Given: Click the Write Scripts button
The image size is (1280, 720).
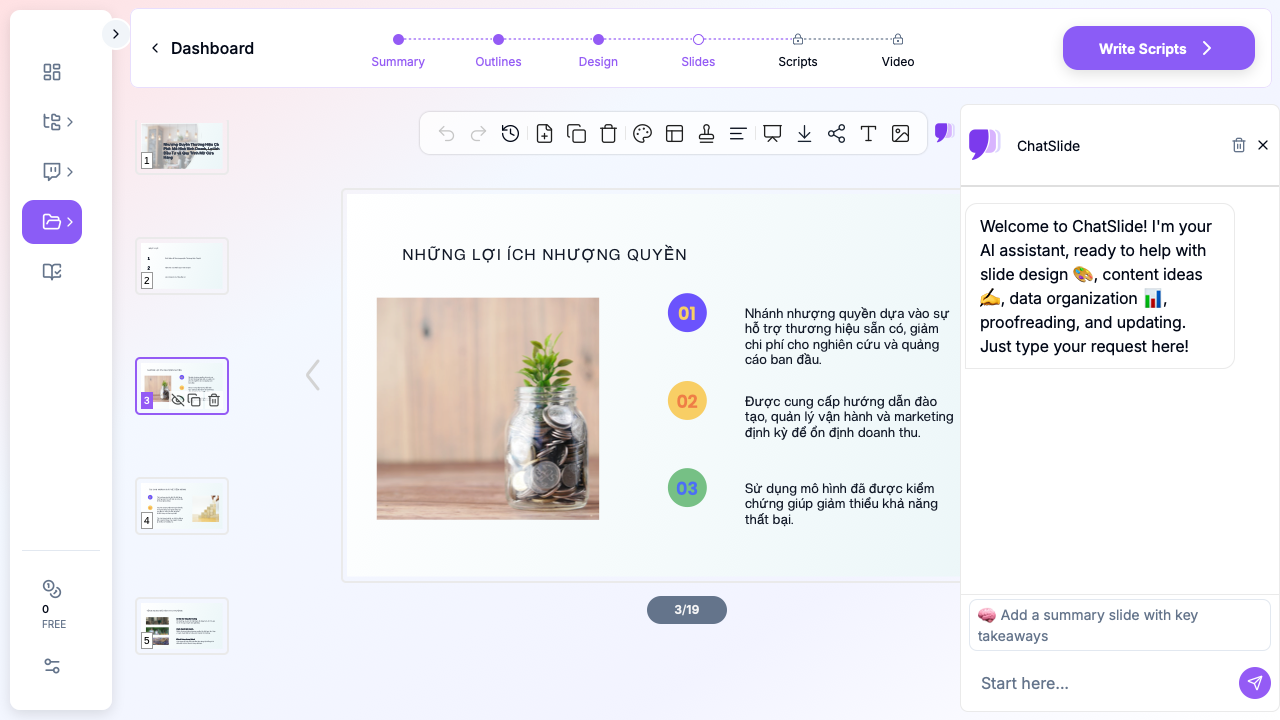Looking at the screenshot, I should (x=1158, y=47).
